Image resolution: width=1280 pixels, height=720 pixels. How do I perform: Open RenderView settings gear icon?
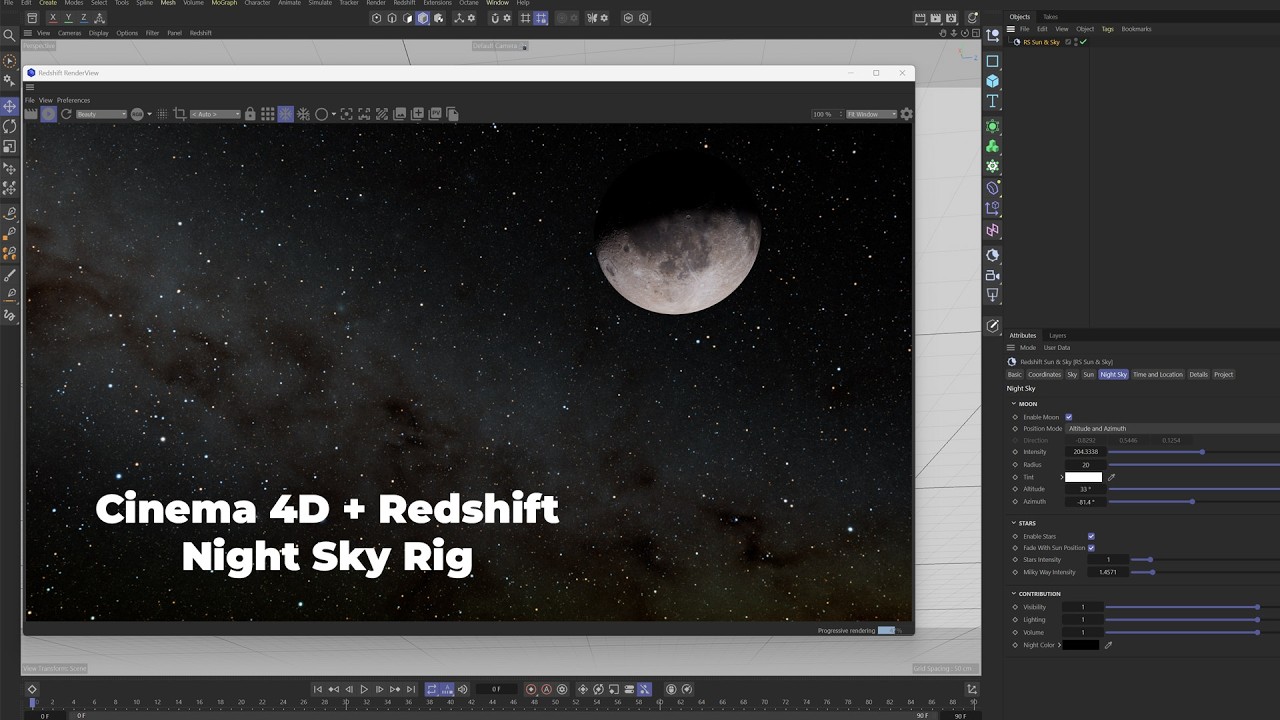[x=906, y=114]
